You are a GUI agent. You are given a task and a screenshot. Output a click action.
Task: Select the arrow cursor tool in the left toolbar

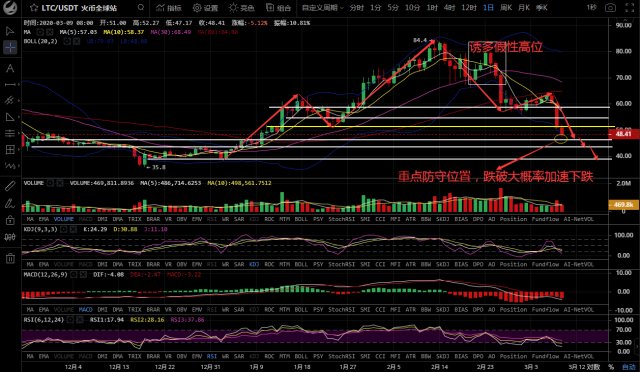pyautogui.click(x=10, y=31)
